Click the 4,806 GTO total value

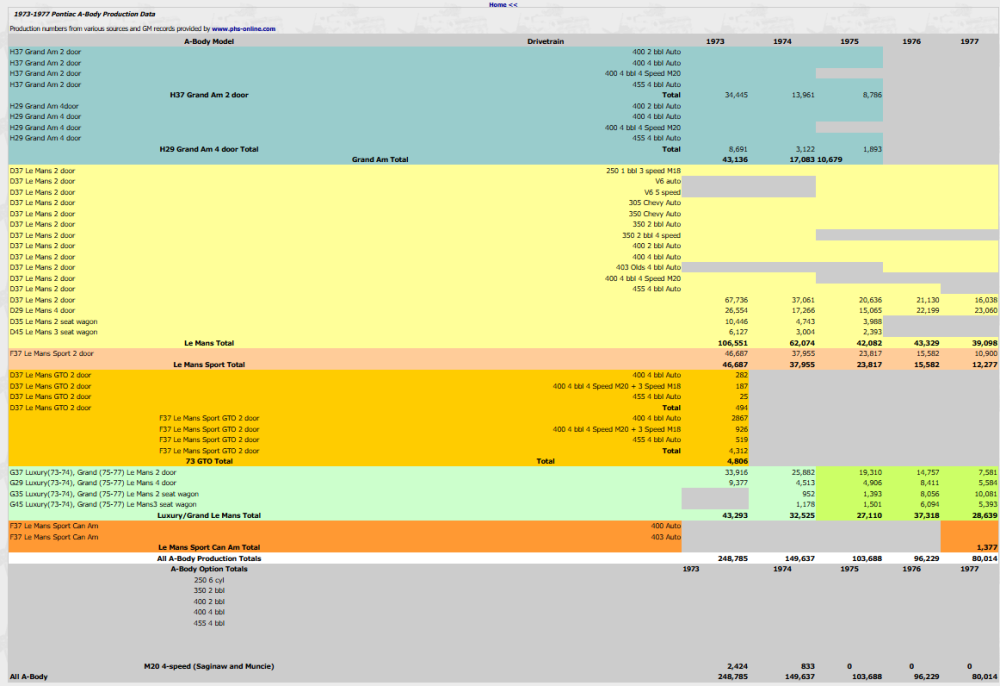pos(737,461)
